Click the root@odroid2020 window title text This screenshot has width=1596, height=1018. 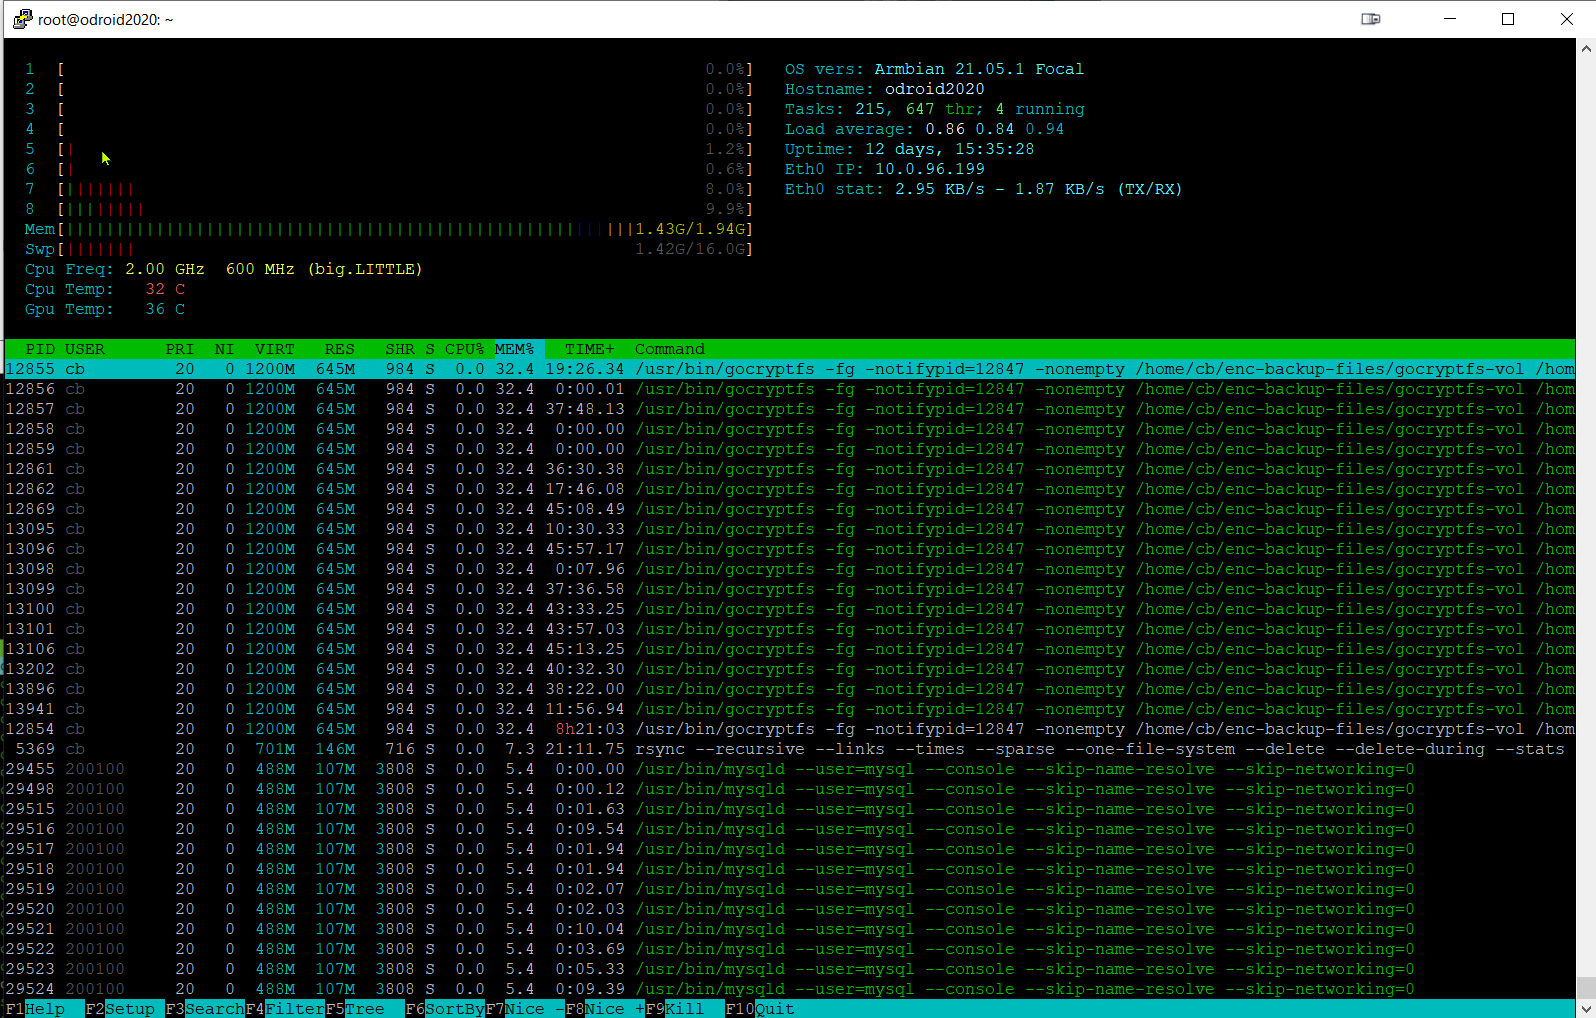coord(106,19)
